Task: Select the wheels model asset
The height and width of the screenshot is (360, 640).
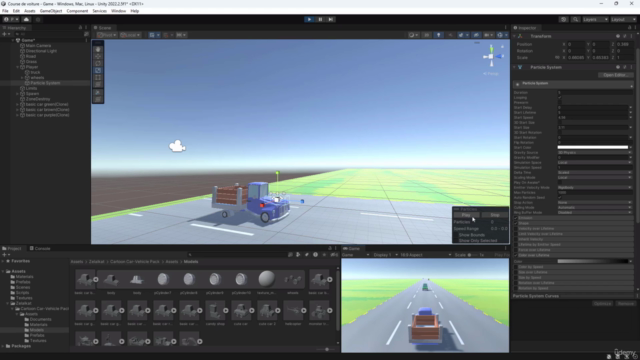Action: tap(293, 279)
